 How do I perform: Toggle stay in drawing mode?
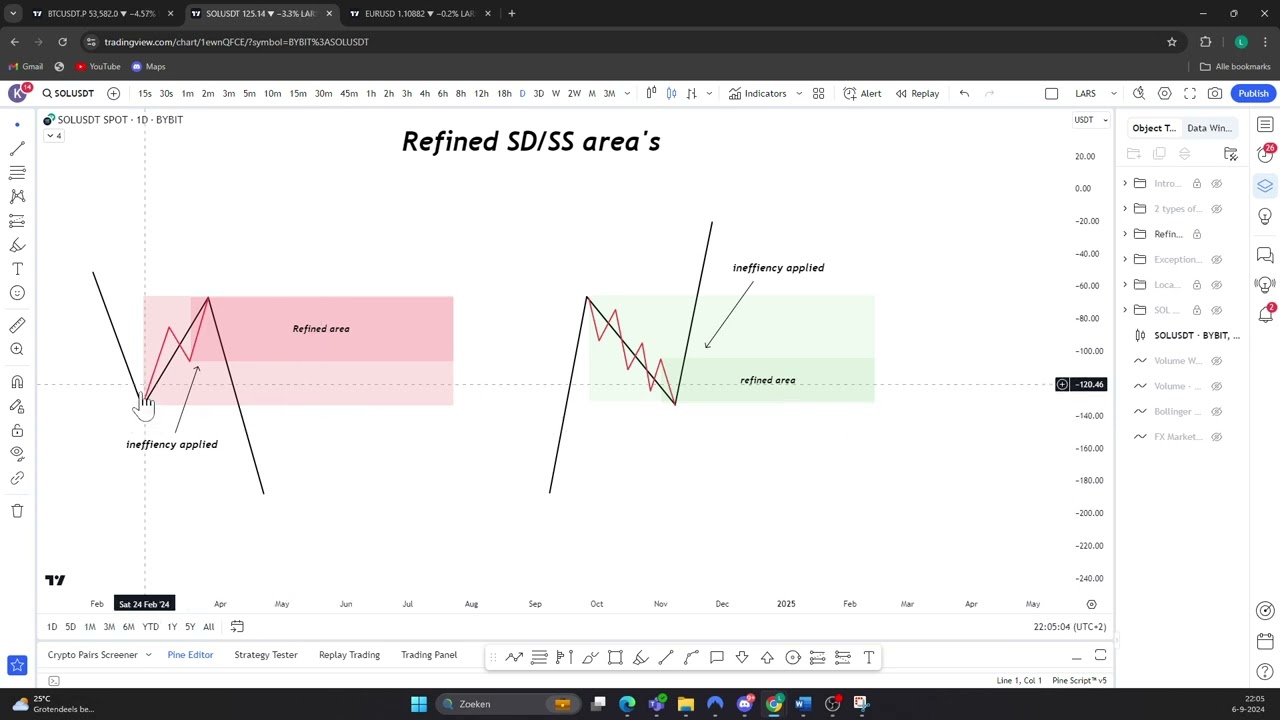tap(17, 406)
